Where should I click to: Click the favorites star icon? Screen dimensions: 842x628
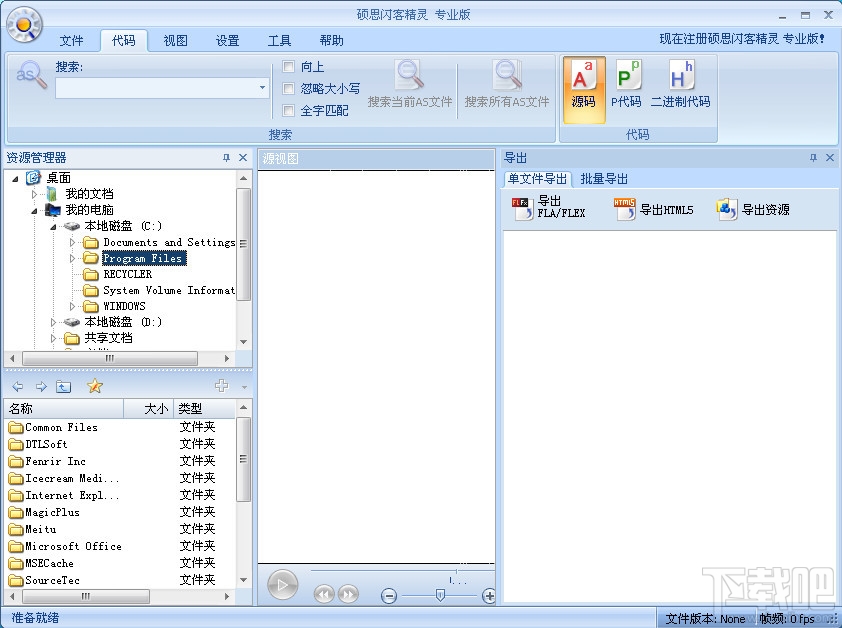tap(95, 386)
